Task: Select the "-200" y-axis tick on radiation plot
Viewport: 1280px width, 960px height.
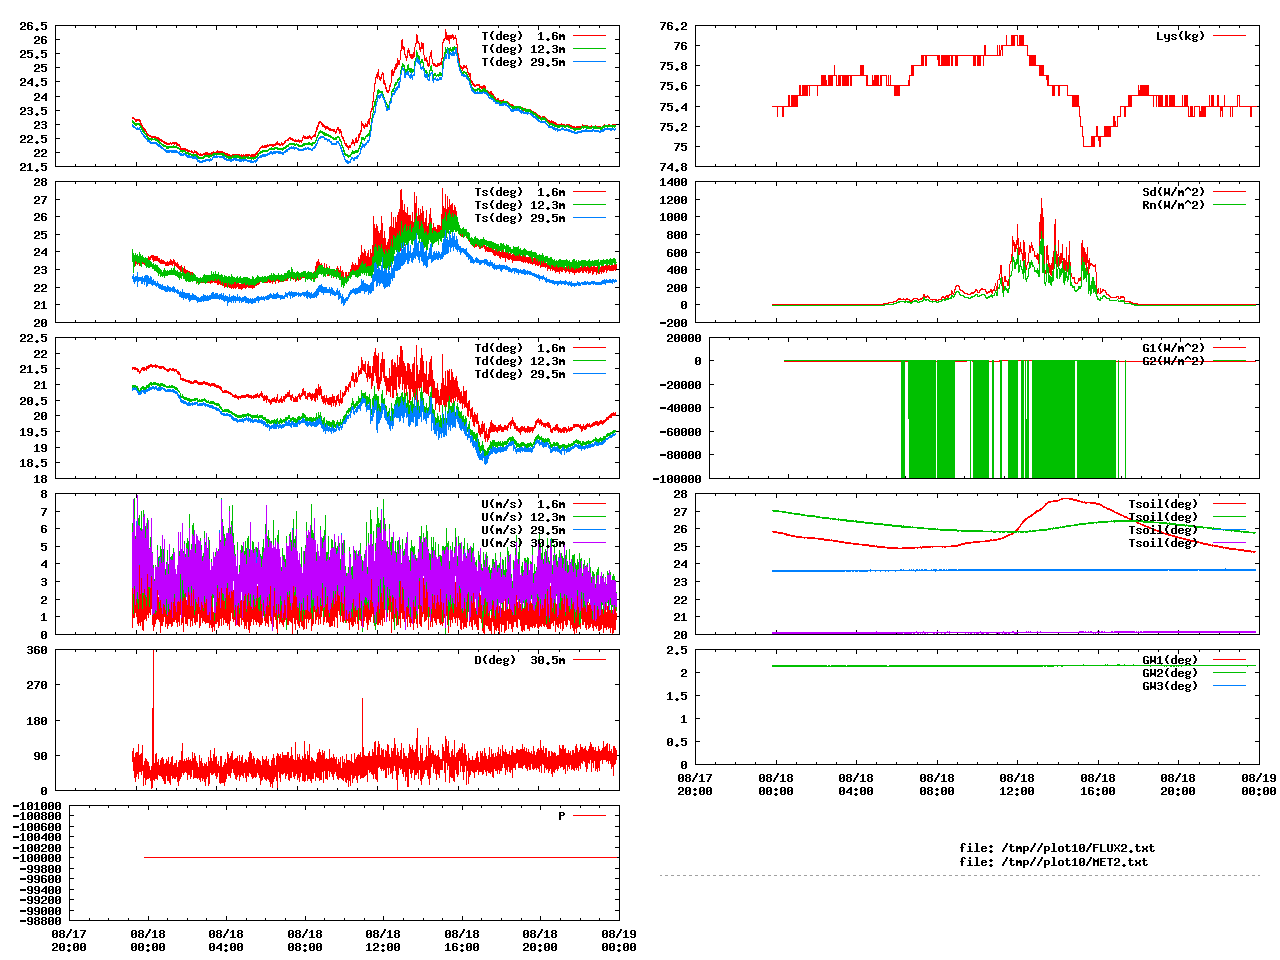Action: [674, 323]
